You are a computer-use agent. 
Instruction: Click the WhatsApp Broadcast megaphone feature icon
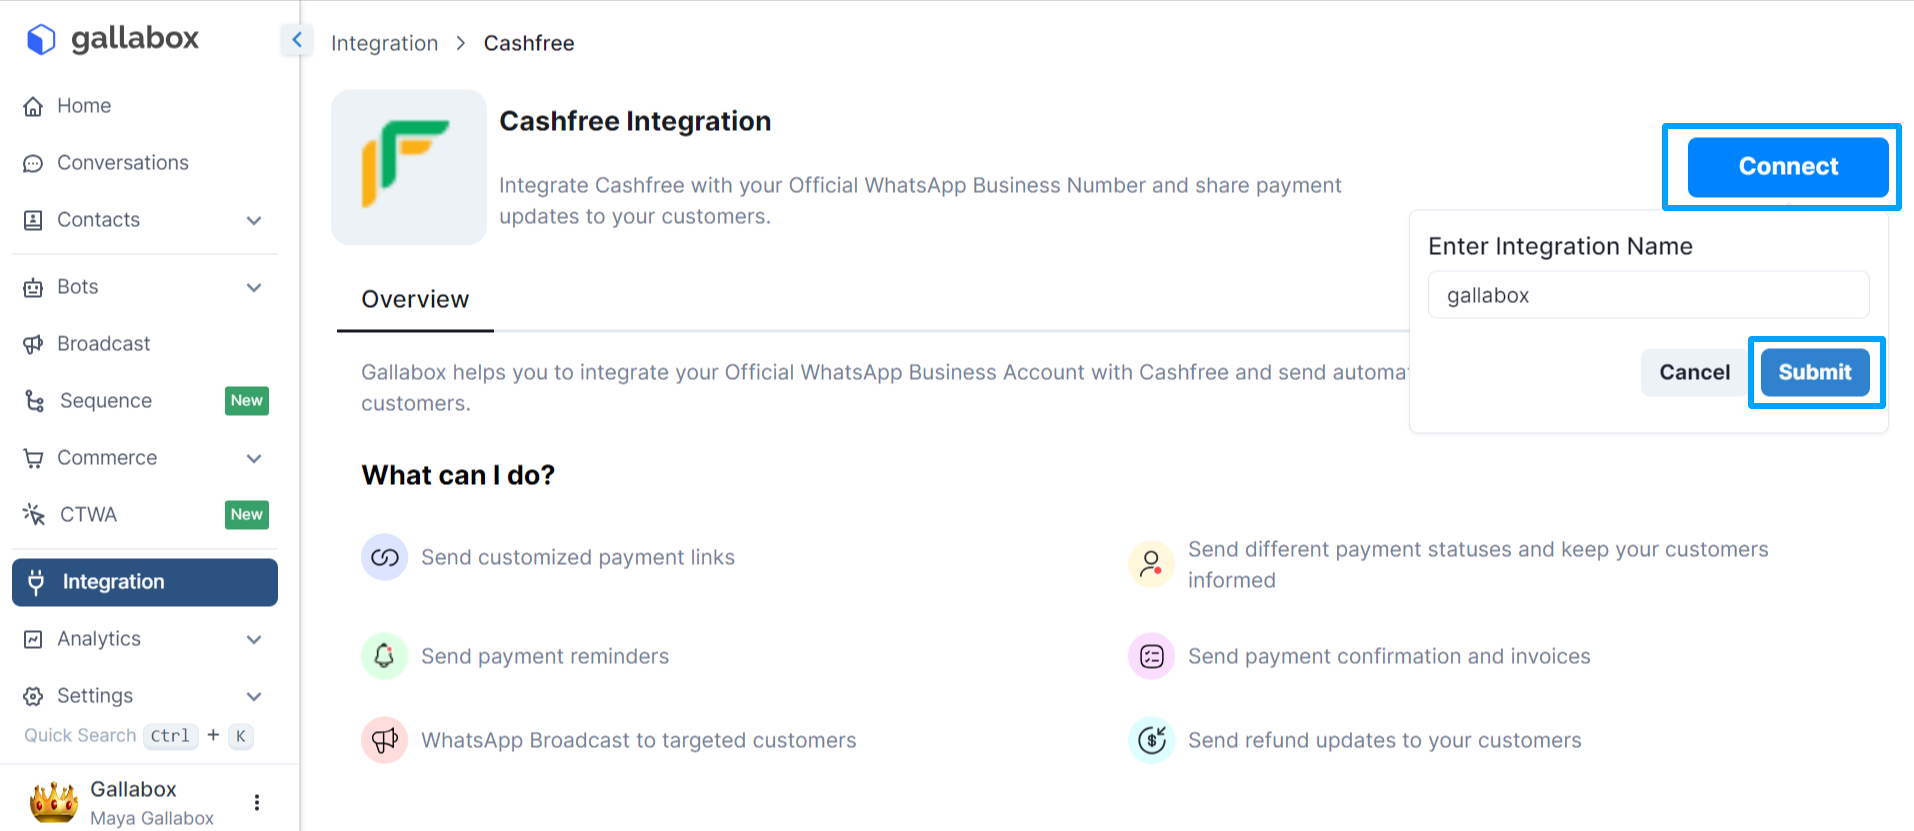click(384, 740)
